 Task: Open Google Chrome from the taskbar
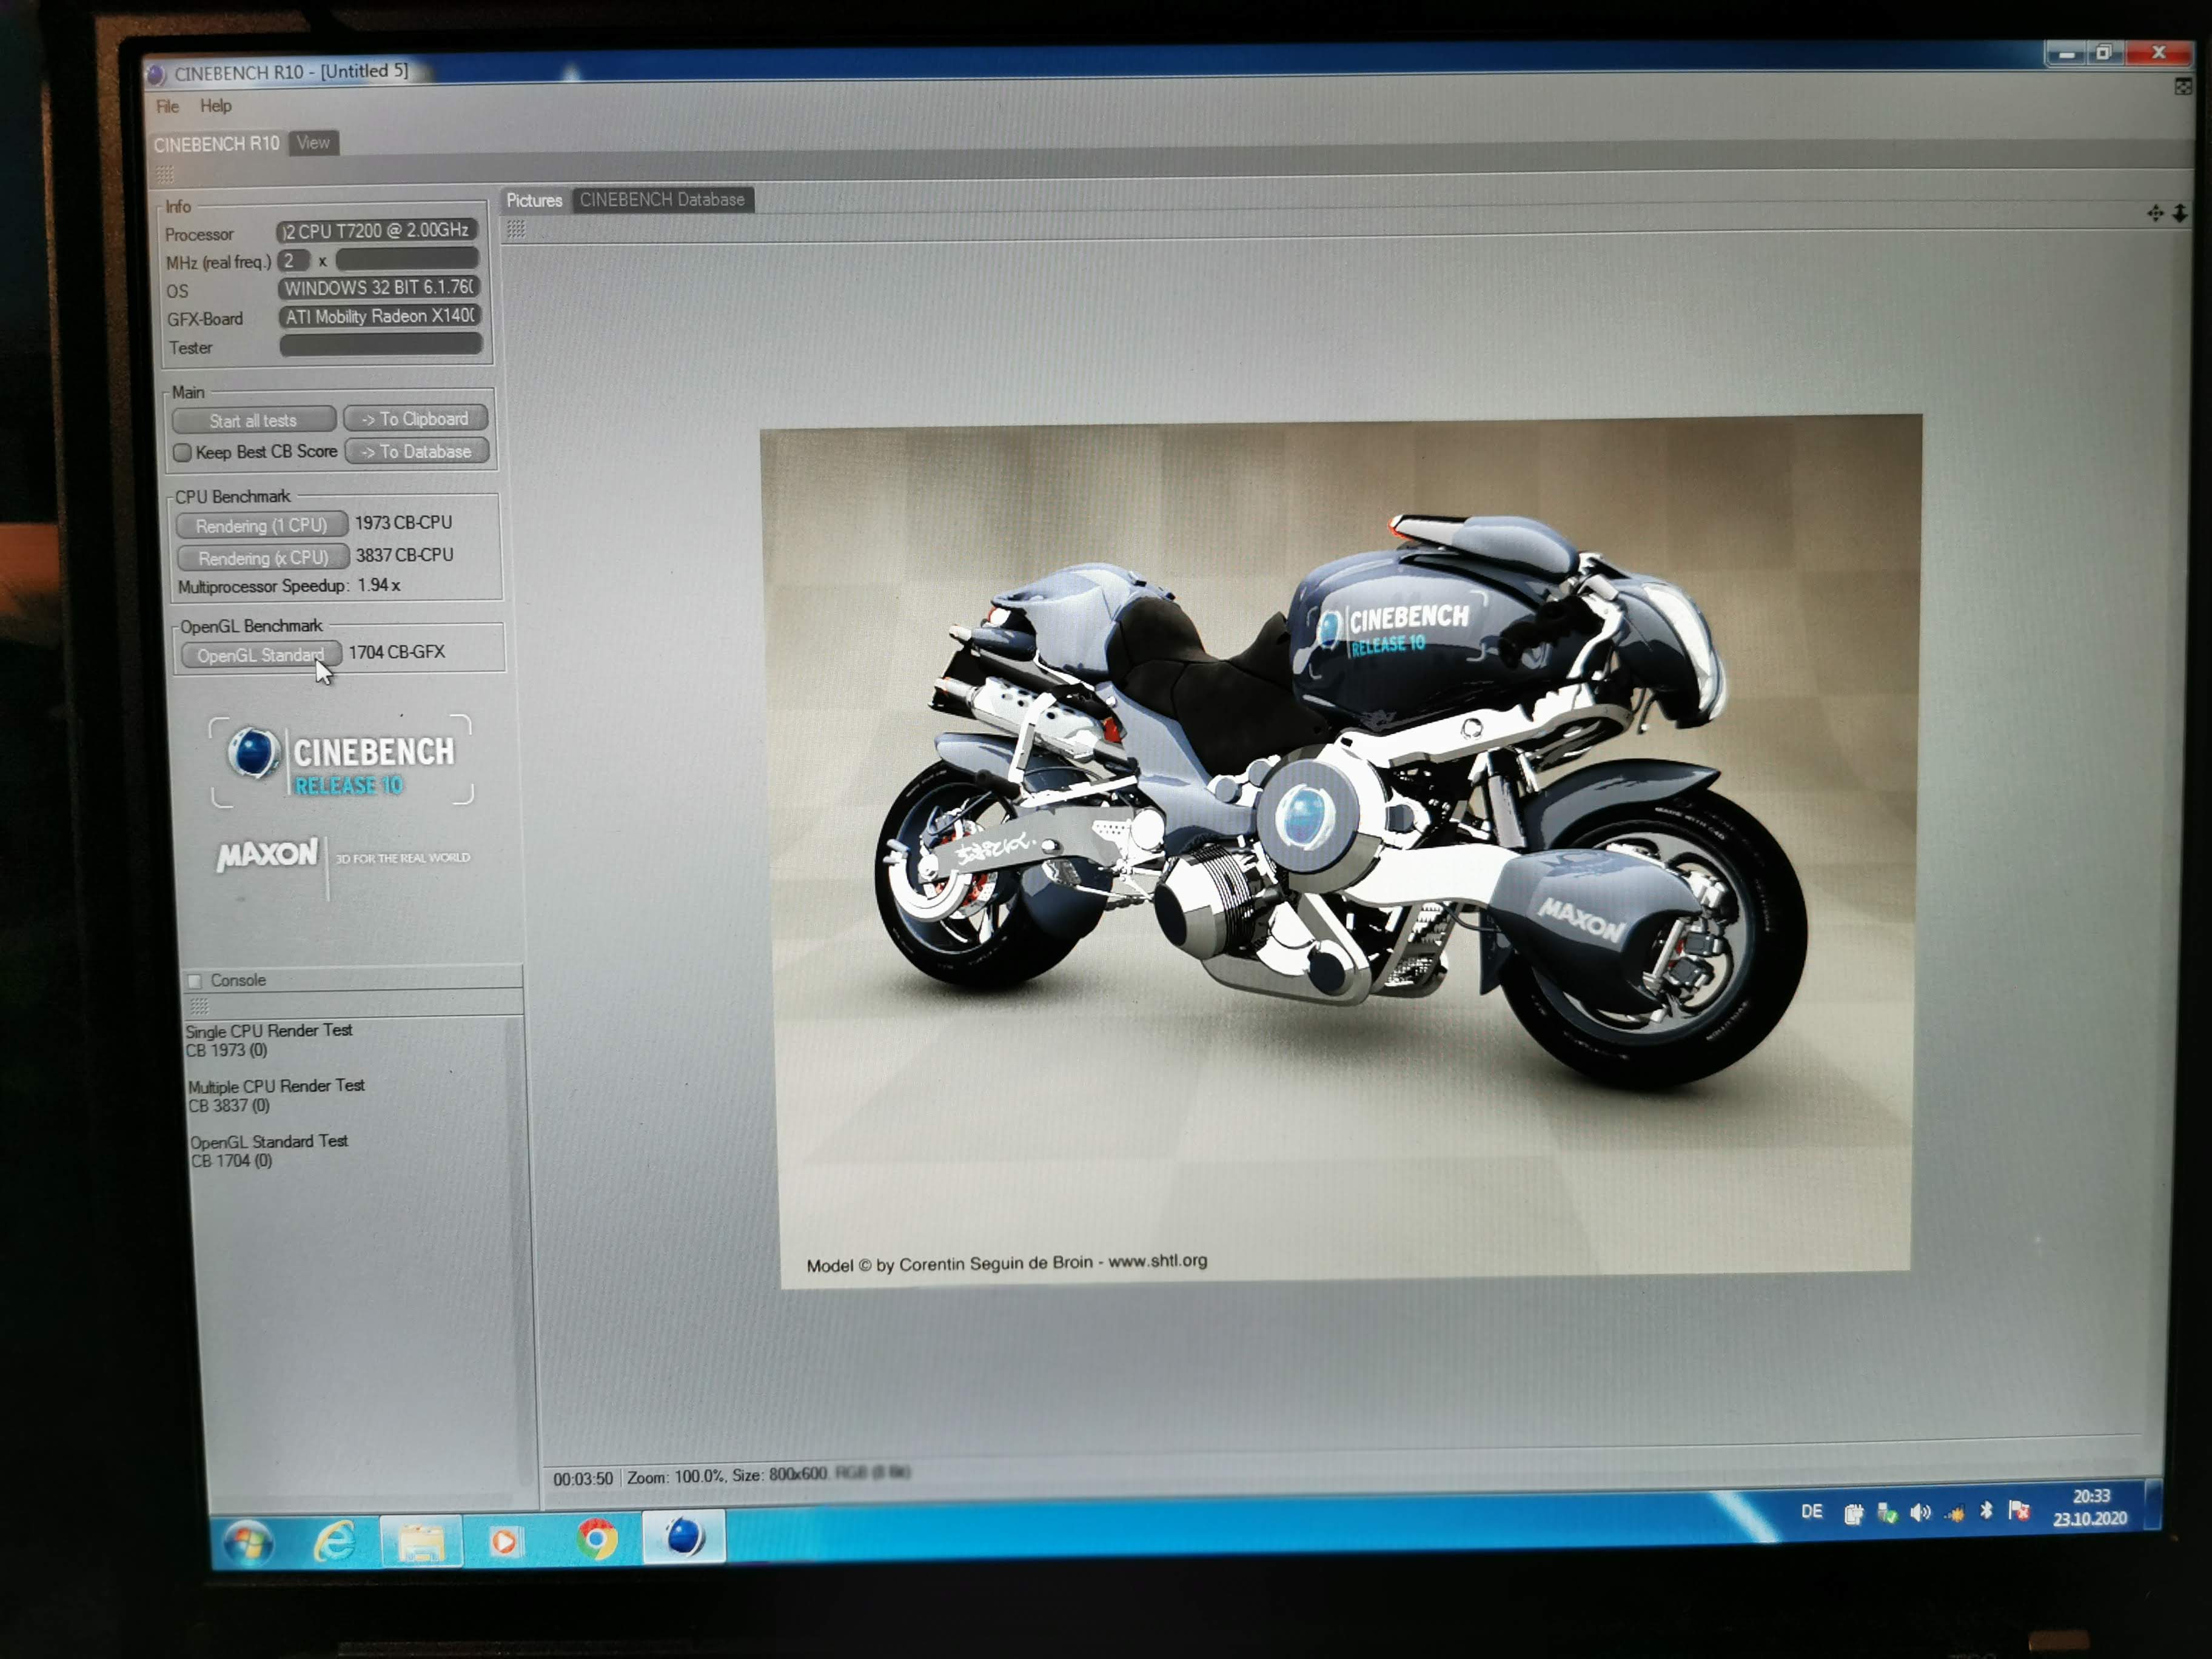[597, 1539]
